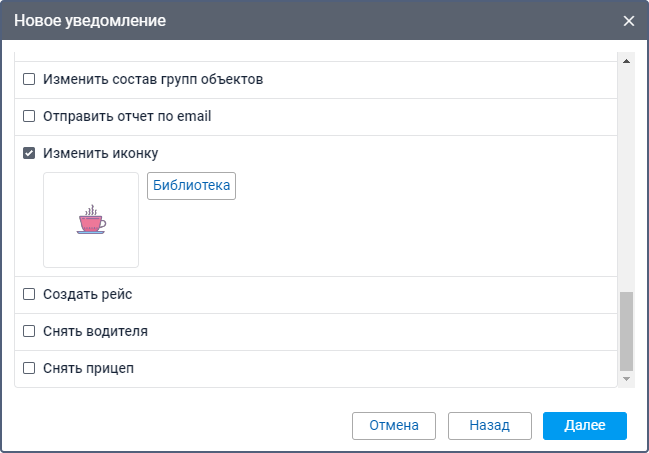
Task: Close the Новое уведомление dialog
Action: [x=629, y=21]
